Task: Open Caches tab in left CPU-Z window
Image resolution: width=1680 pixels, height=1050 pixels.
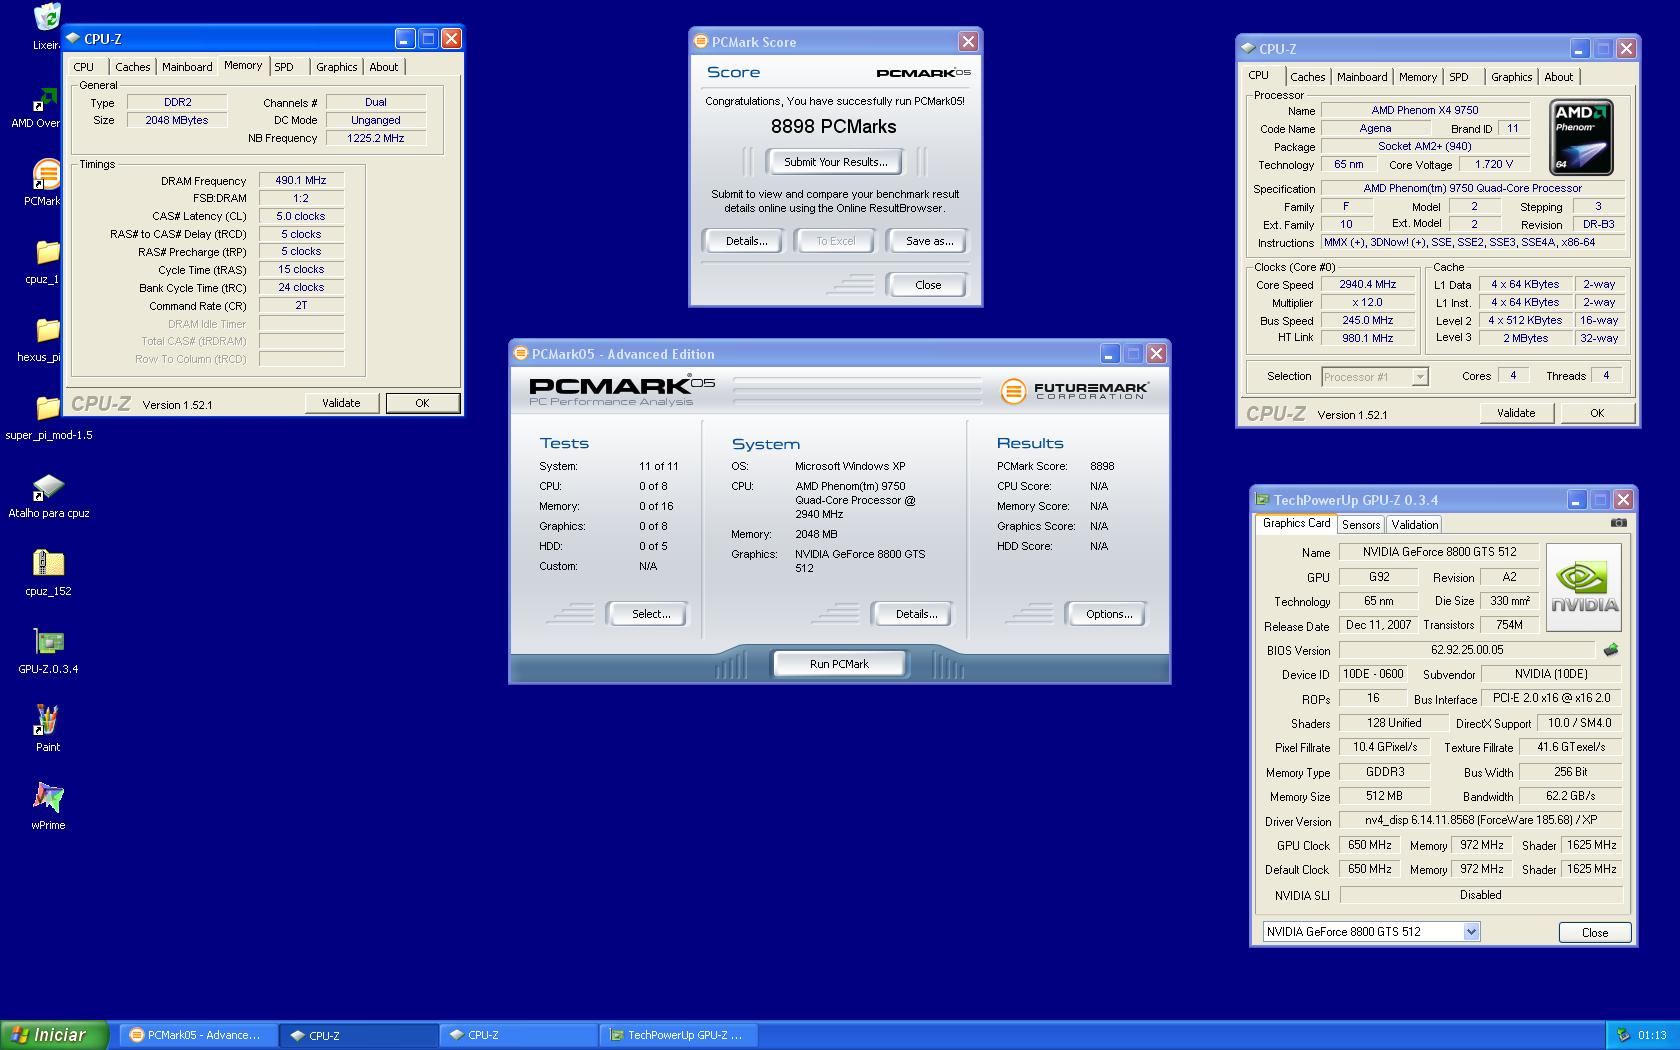Action: coord(132,67)
